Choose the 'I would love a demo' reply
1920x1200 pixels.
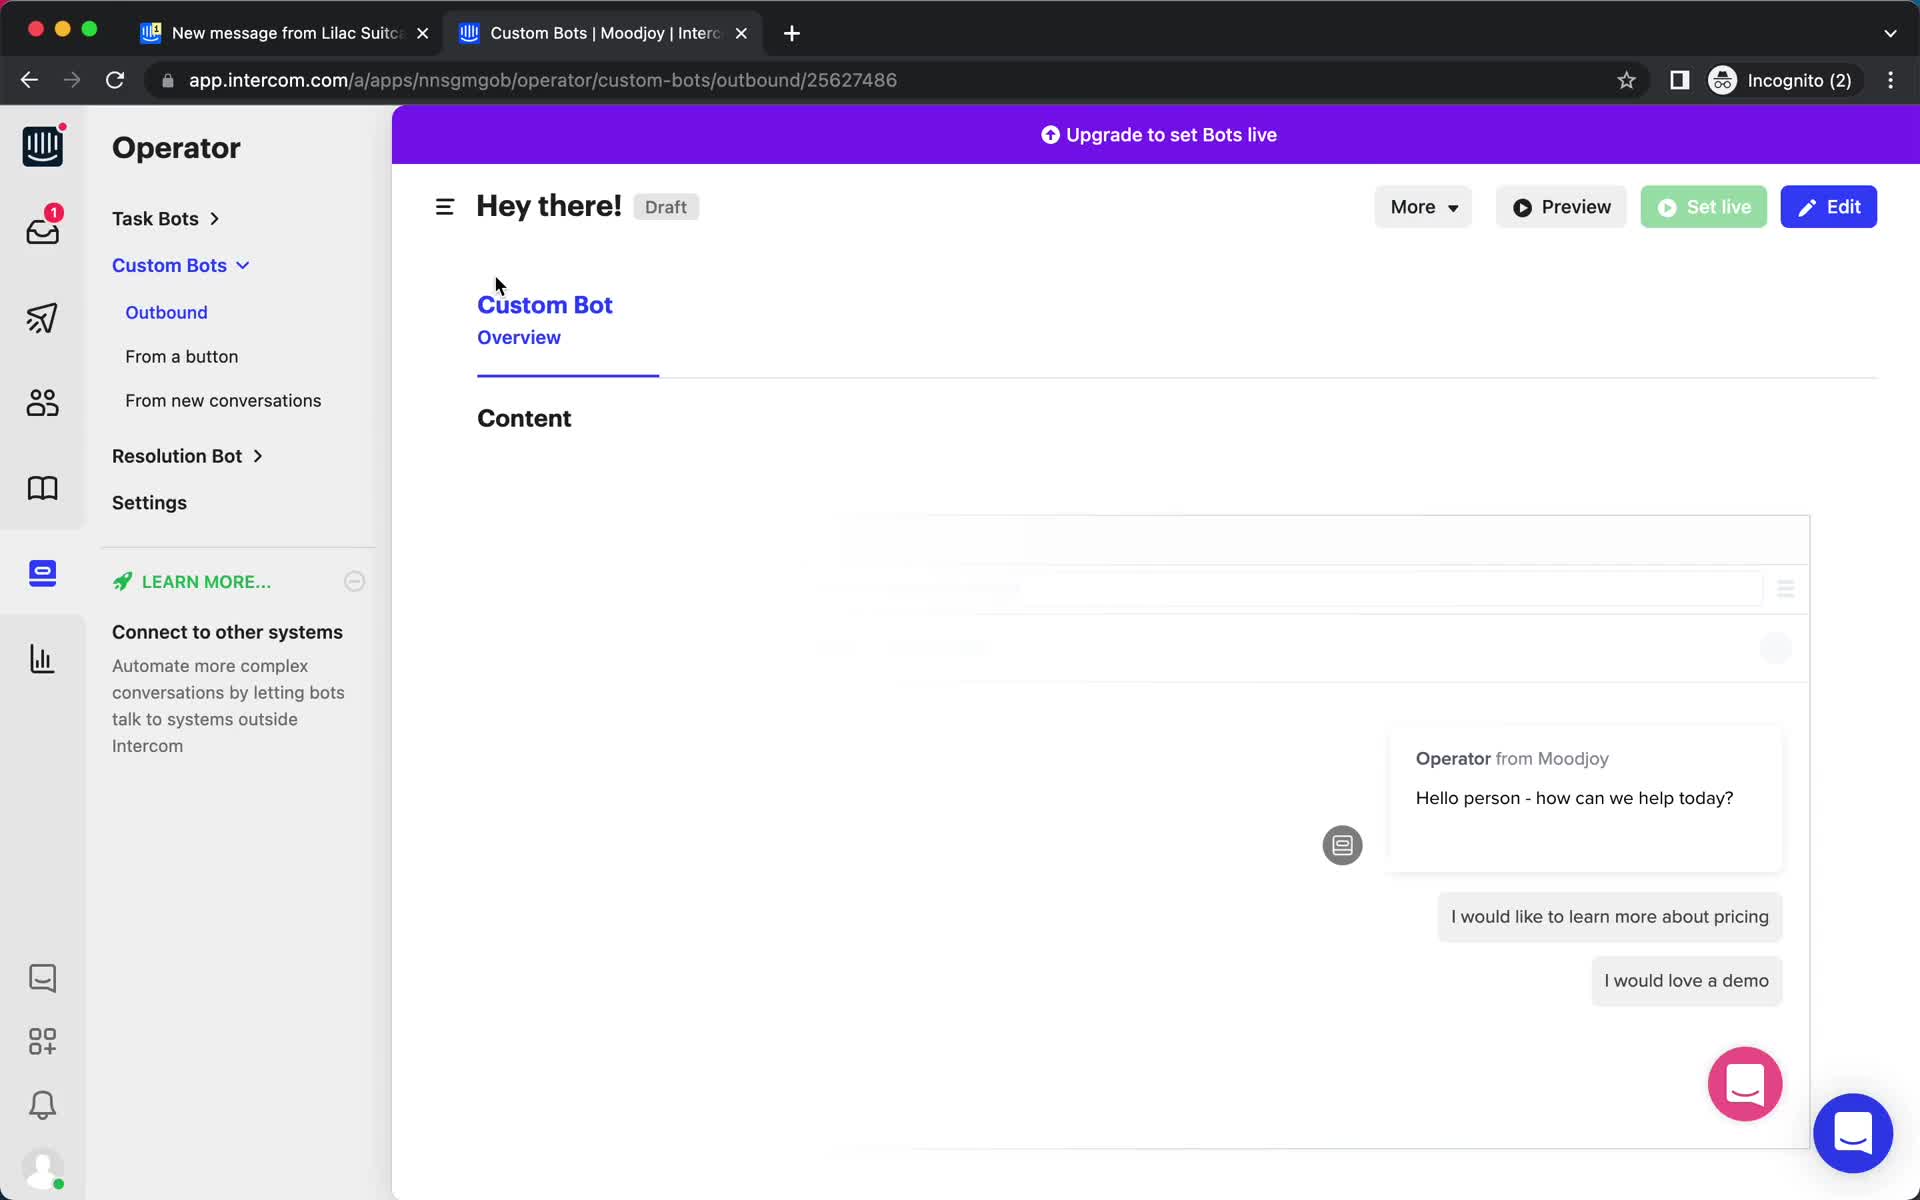coord(1686,981)
